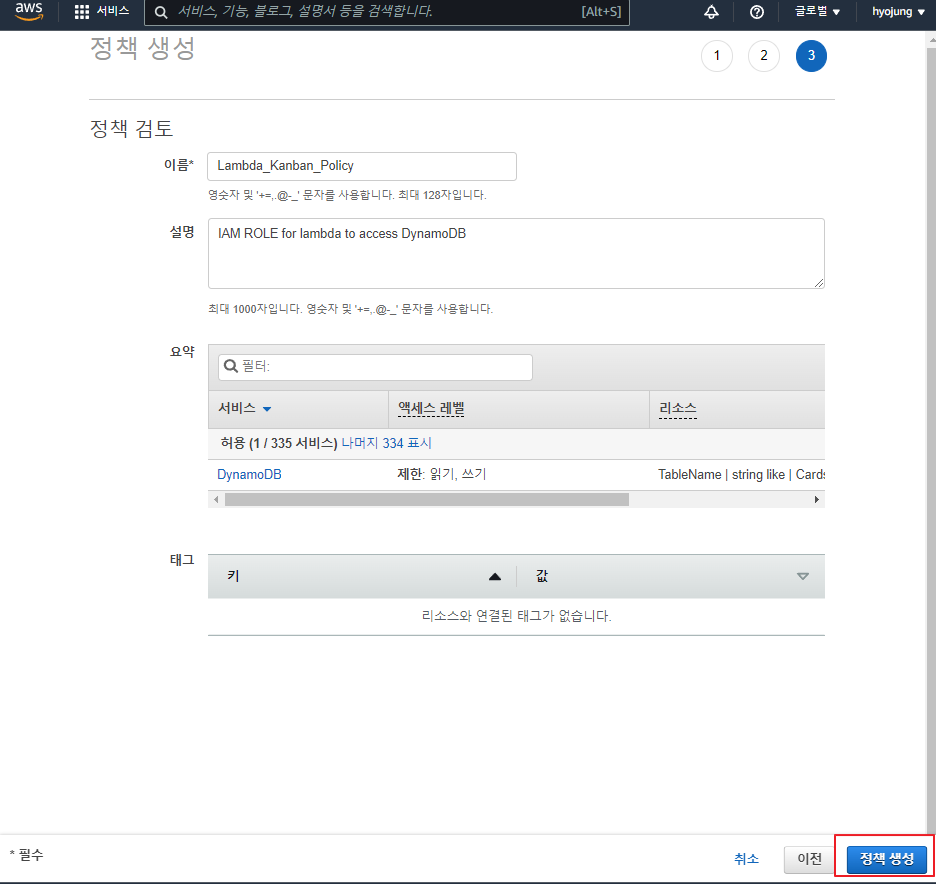936x884 pixels.
Task: Click the 값 tag column header
Action: (542, 576)
